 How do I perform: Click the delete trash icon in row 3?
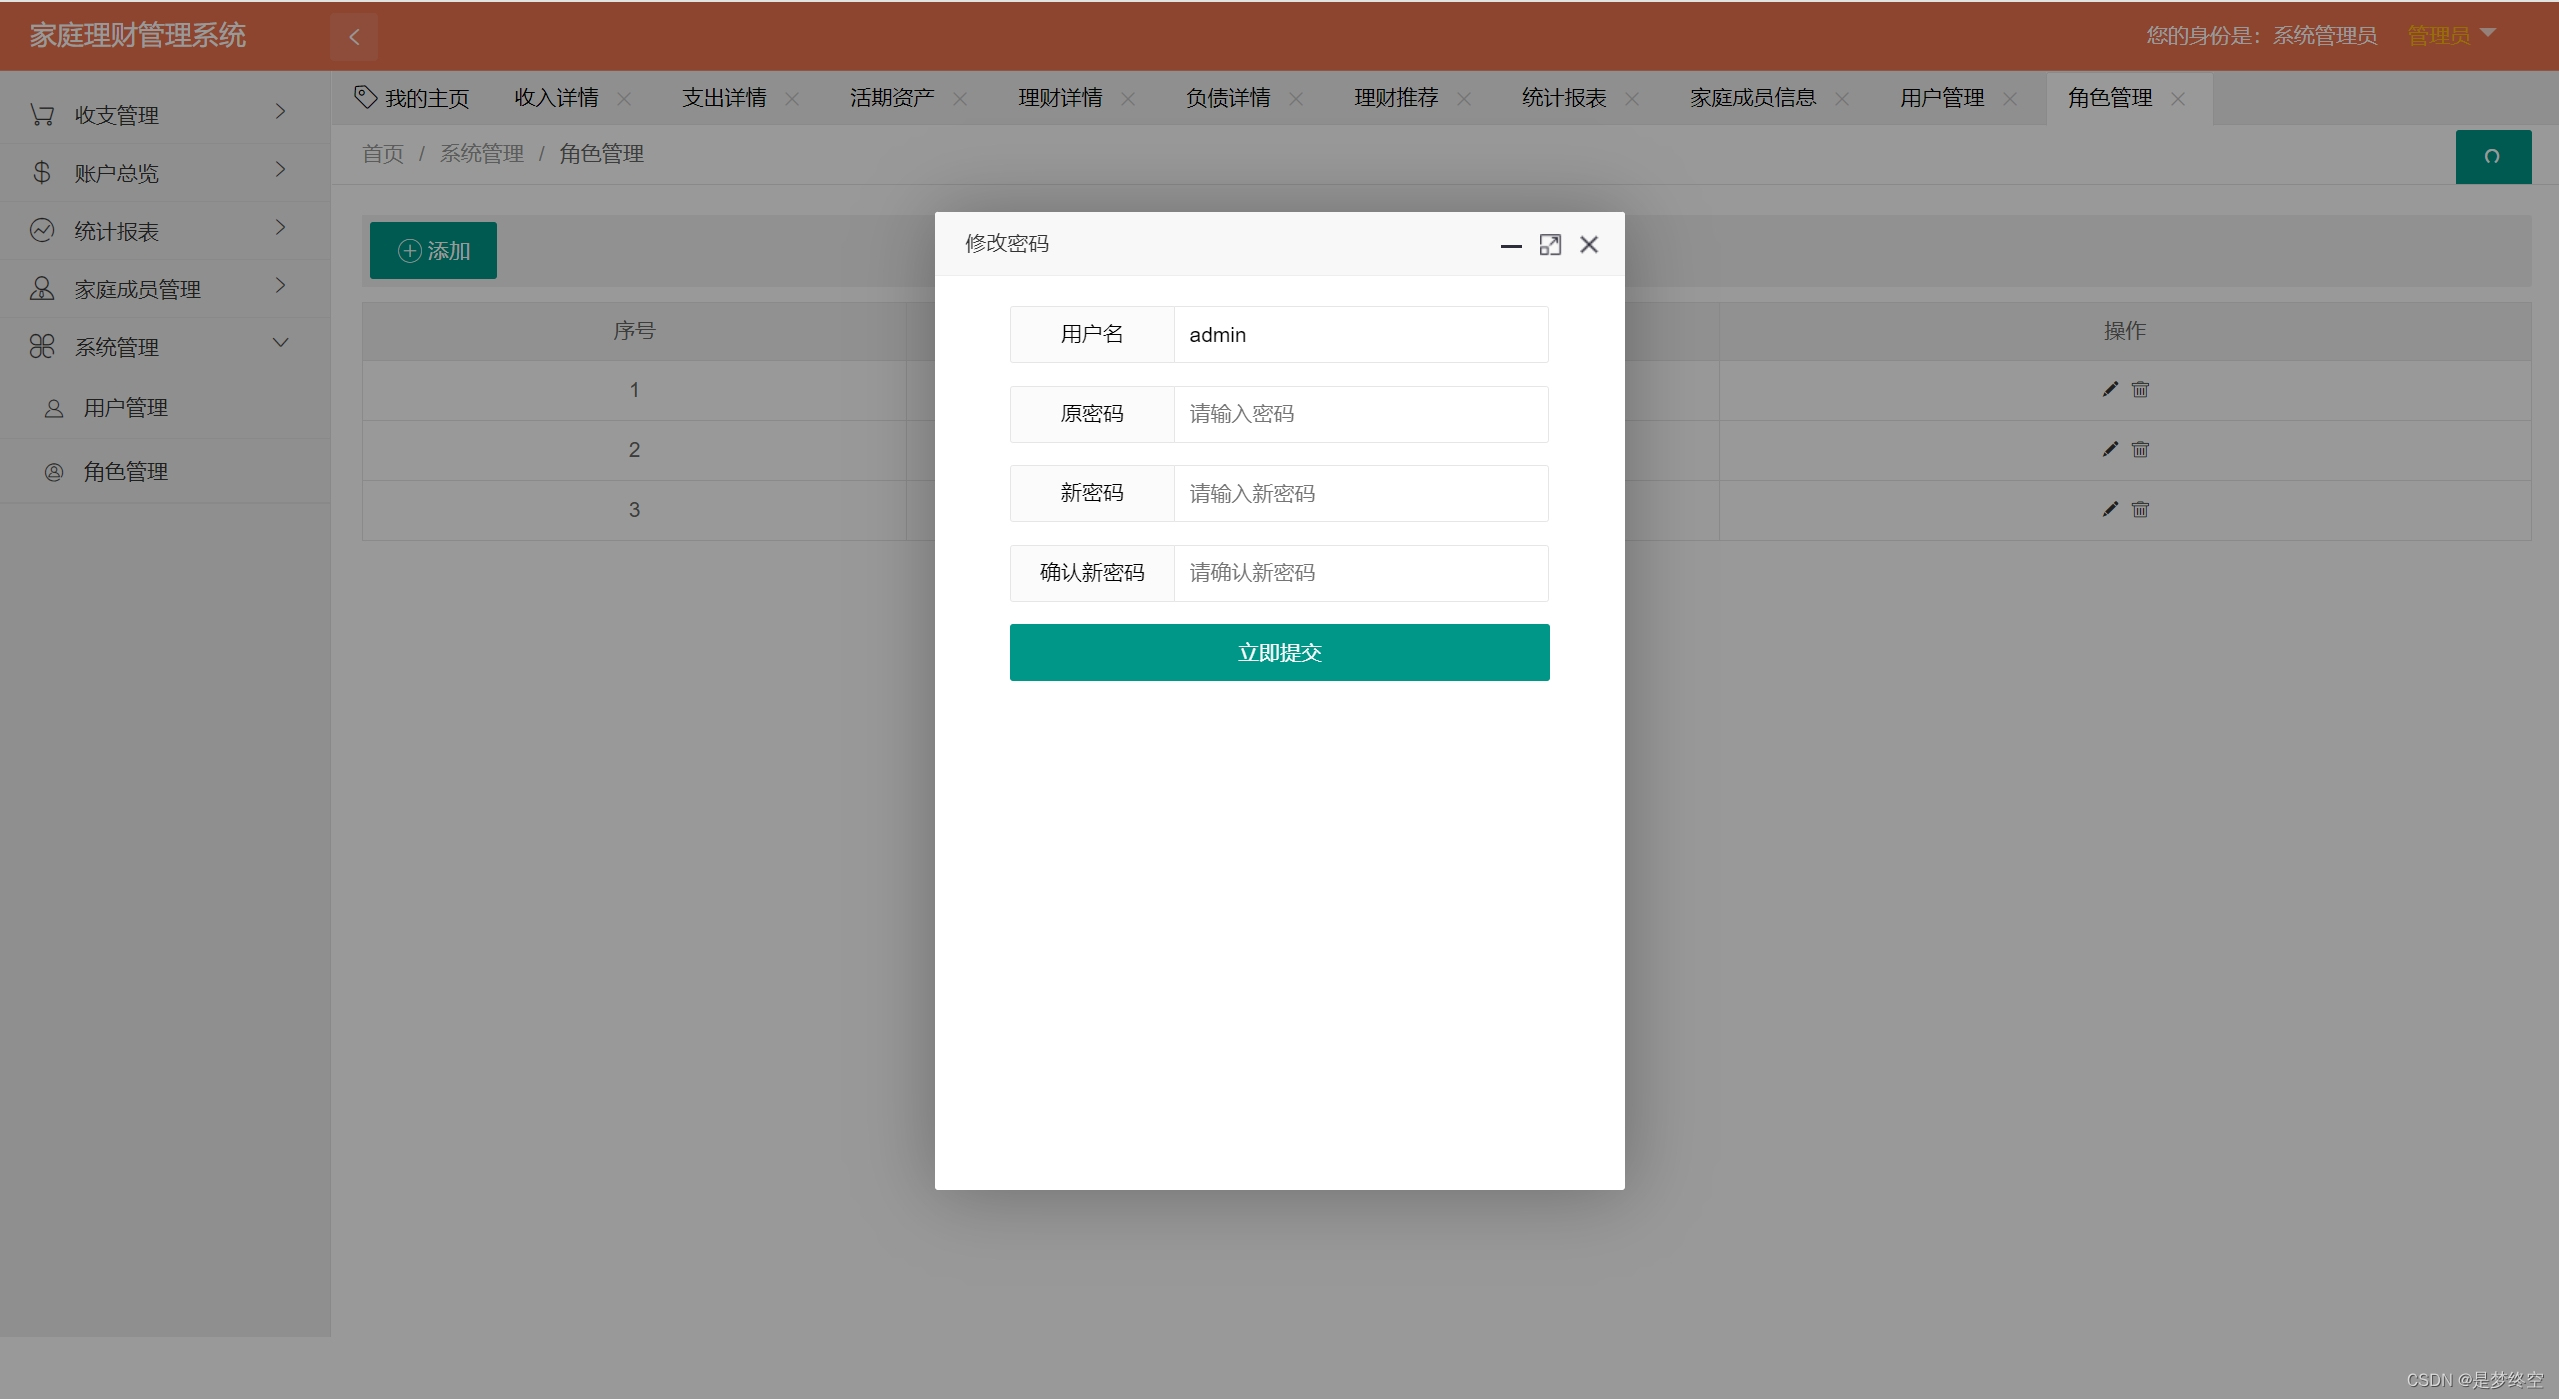tap(2140, 509)
